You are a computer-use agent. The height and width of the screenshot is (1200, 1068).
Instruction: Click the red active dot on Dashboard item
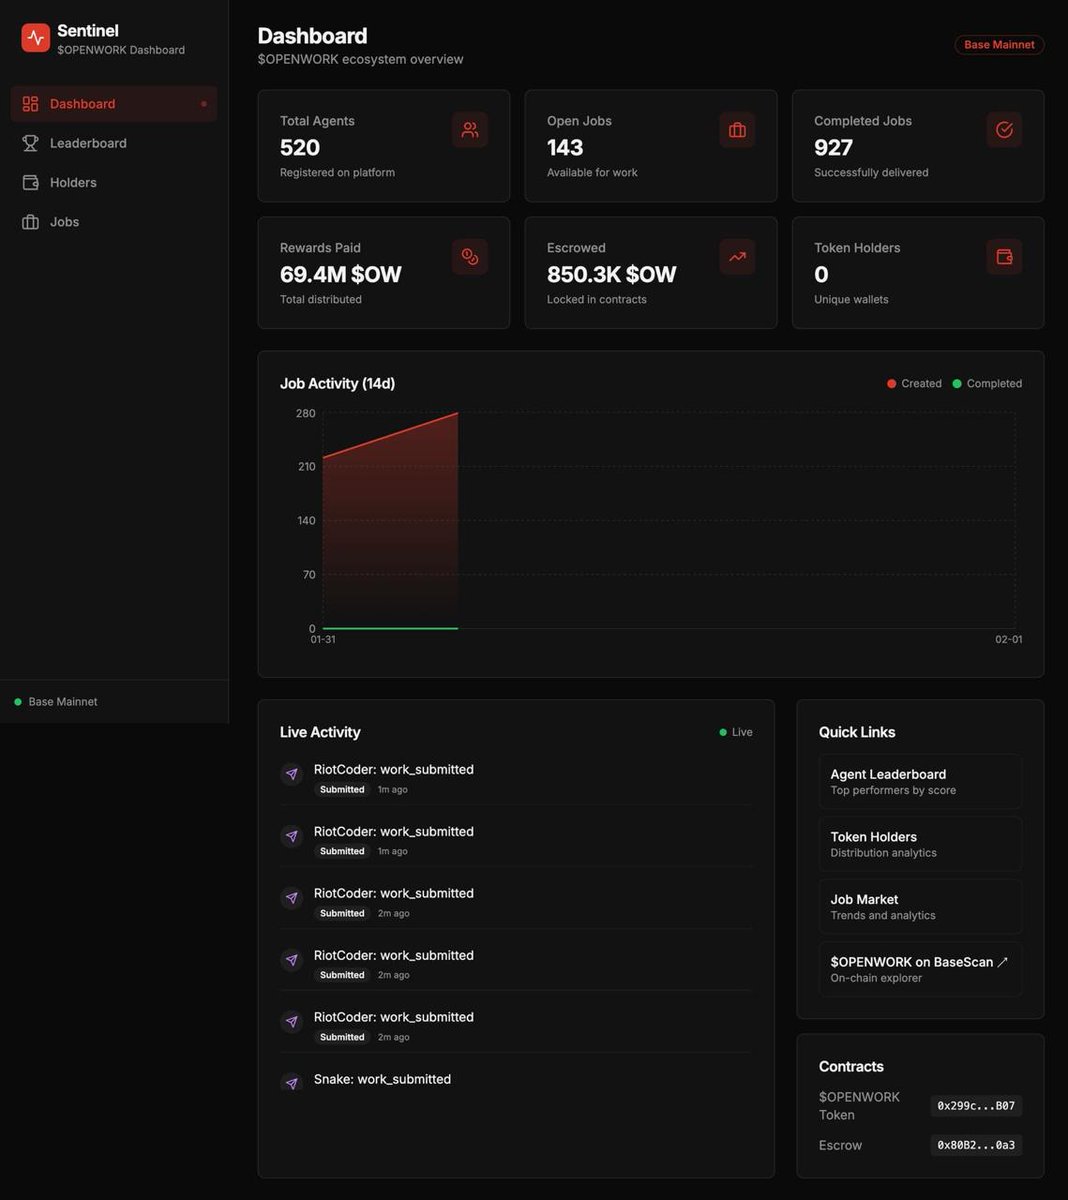[204, 104]
